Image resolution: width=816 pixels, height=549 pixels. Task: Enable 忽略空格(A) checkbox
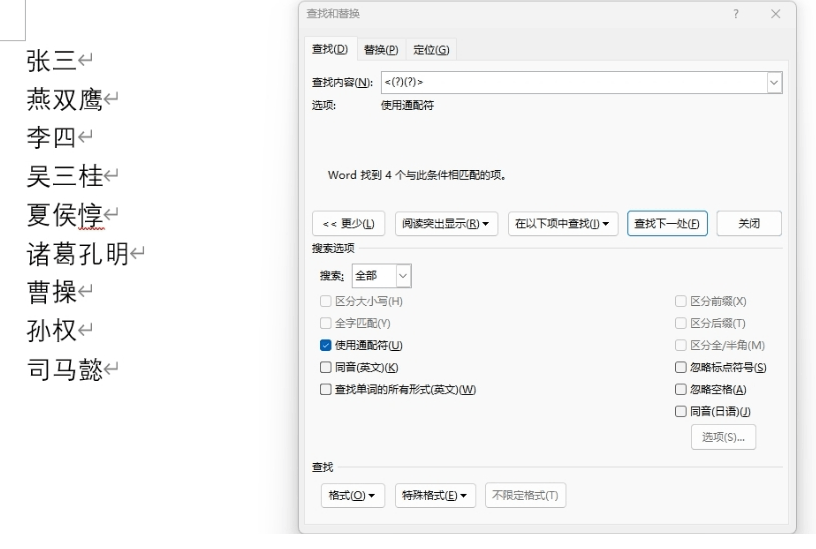tap(681, 389)
